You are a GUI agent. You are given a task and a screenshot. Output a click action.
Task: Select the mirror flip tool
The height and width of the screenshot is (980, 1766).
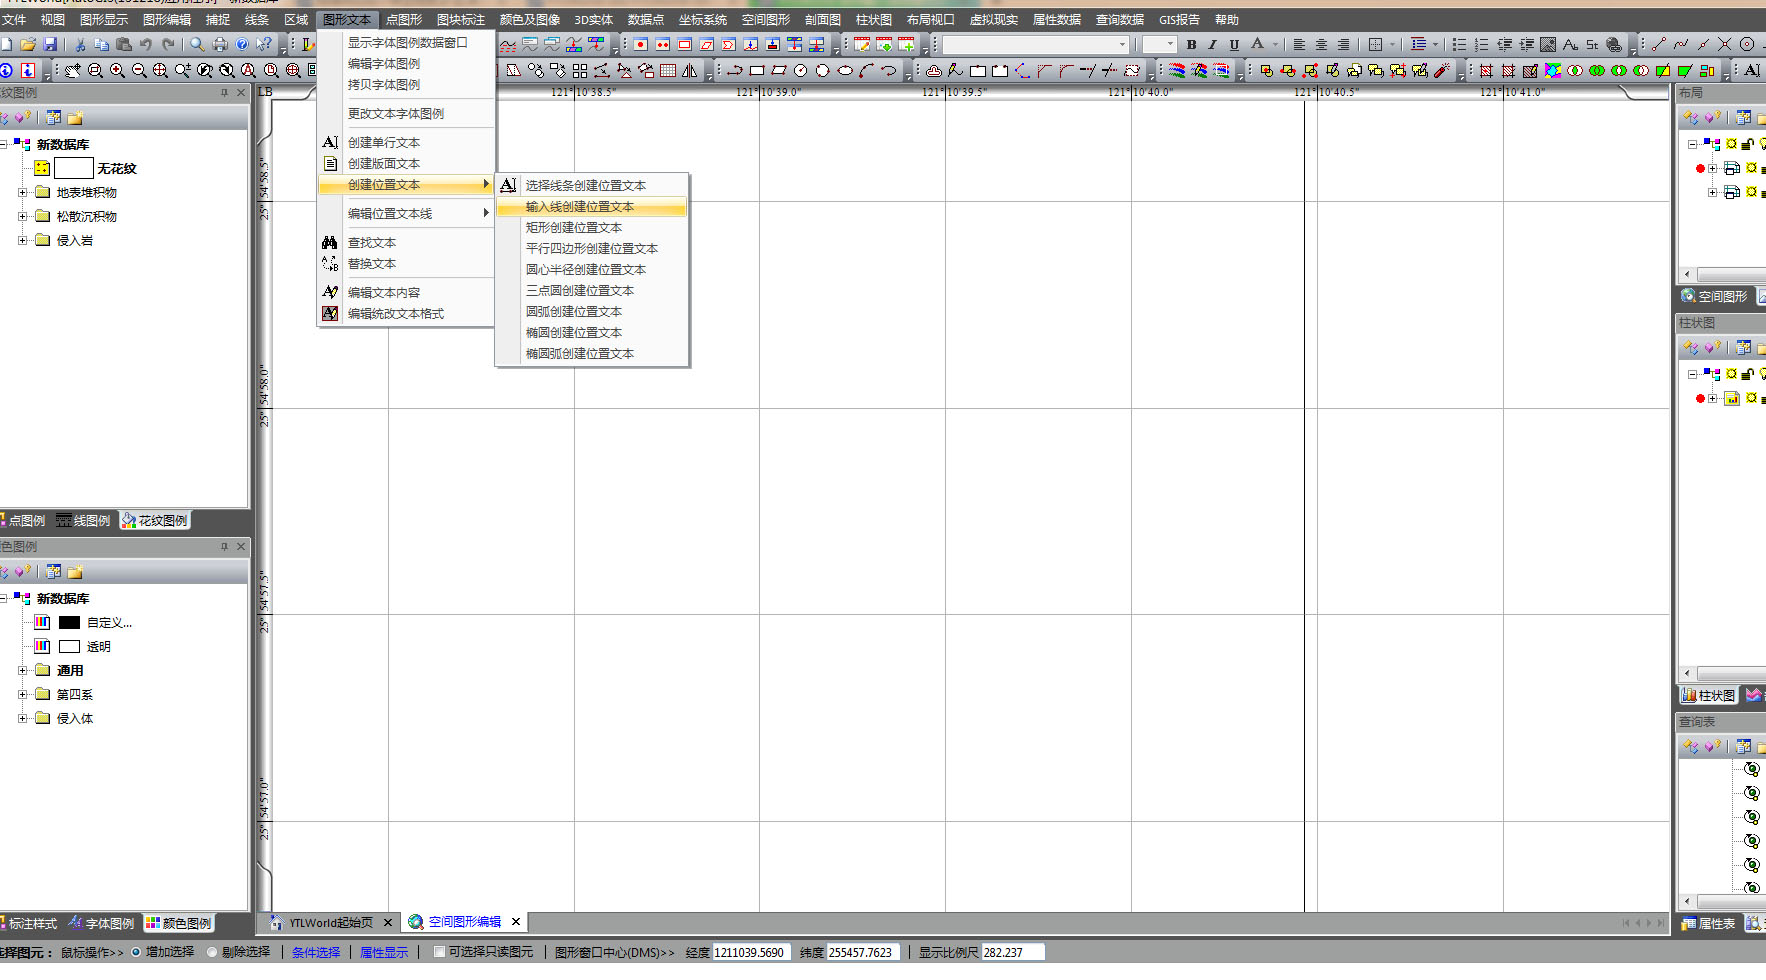690,70
